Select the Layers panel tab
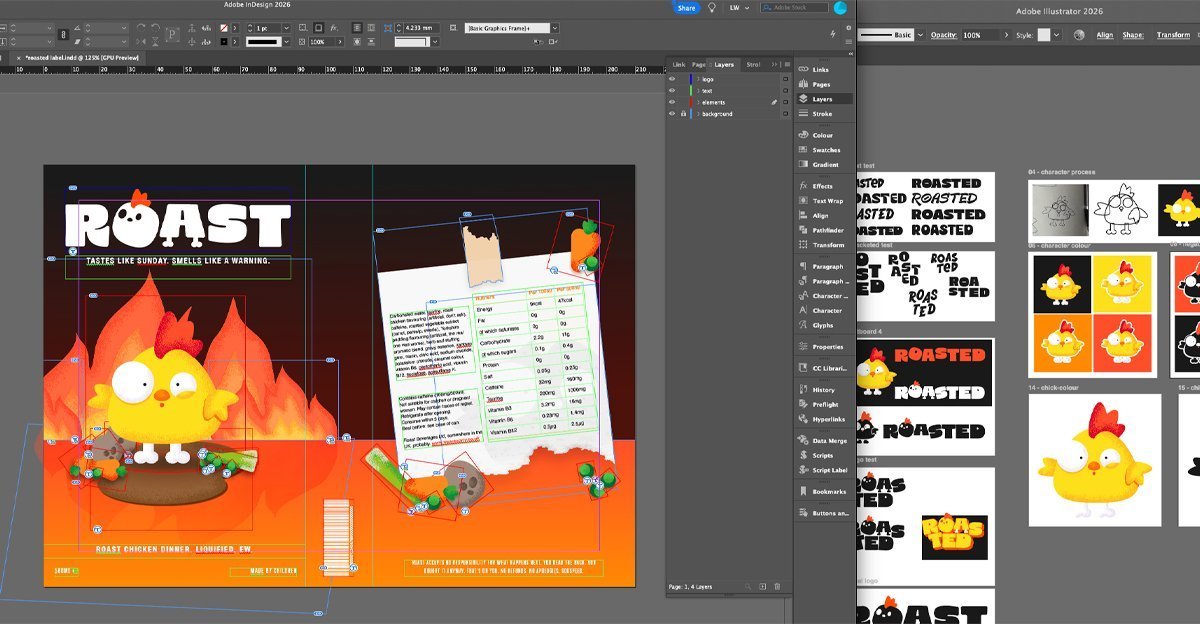 pos(723,64)
